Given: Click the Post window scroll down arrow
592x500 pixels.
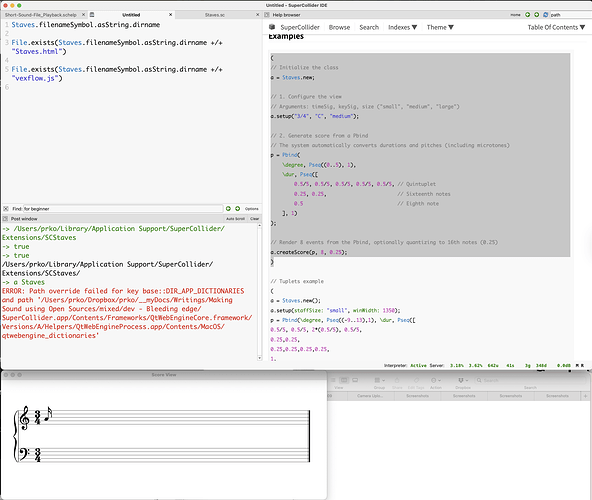Looking at the screenshot, I should (x=259, y=358).
